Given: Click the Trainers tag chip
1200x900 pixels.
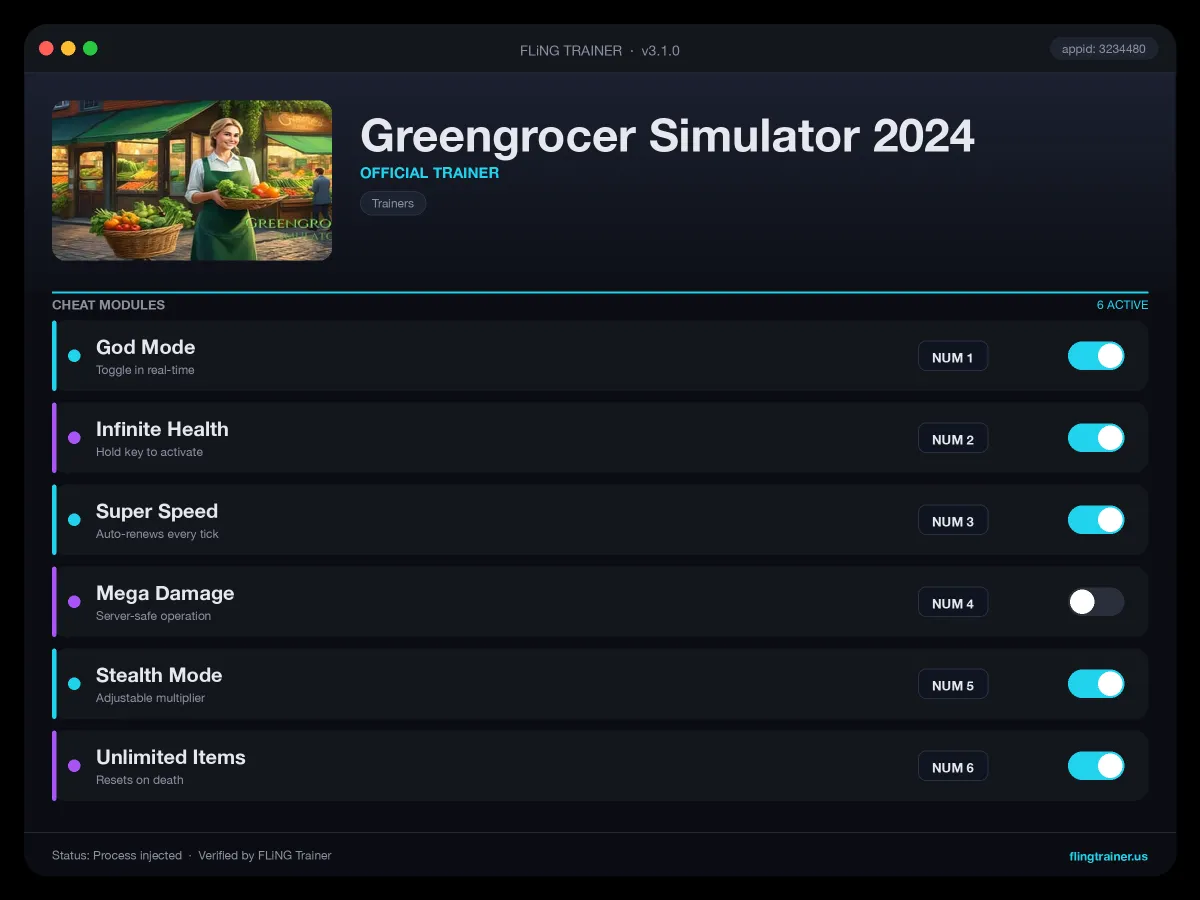Looking at the screenshot, I should point(393,203).
